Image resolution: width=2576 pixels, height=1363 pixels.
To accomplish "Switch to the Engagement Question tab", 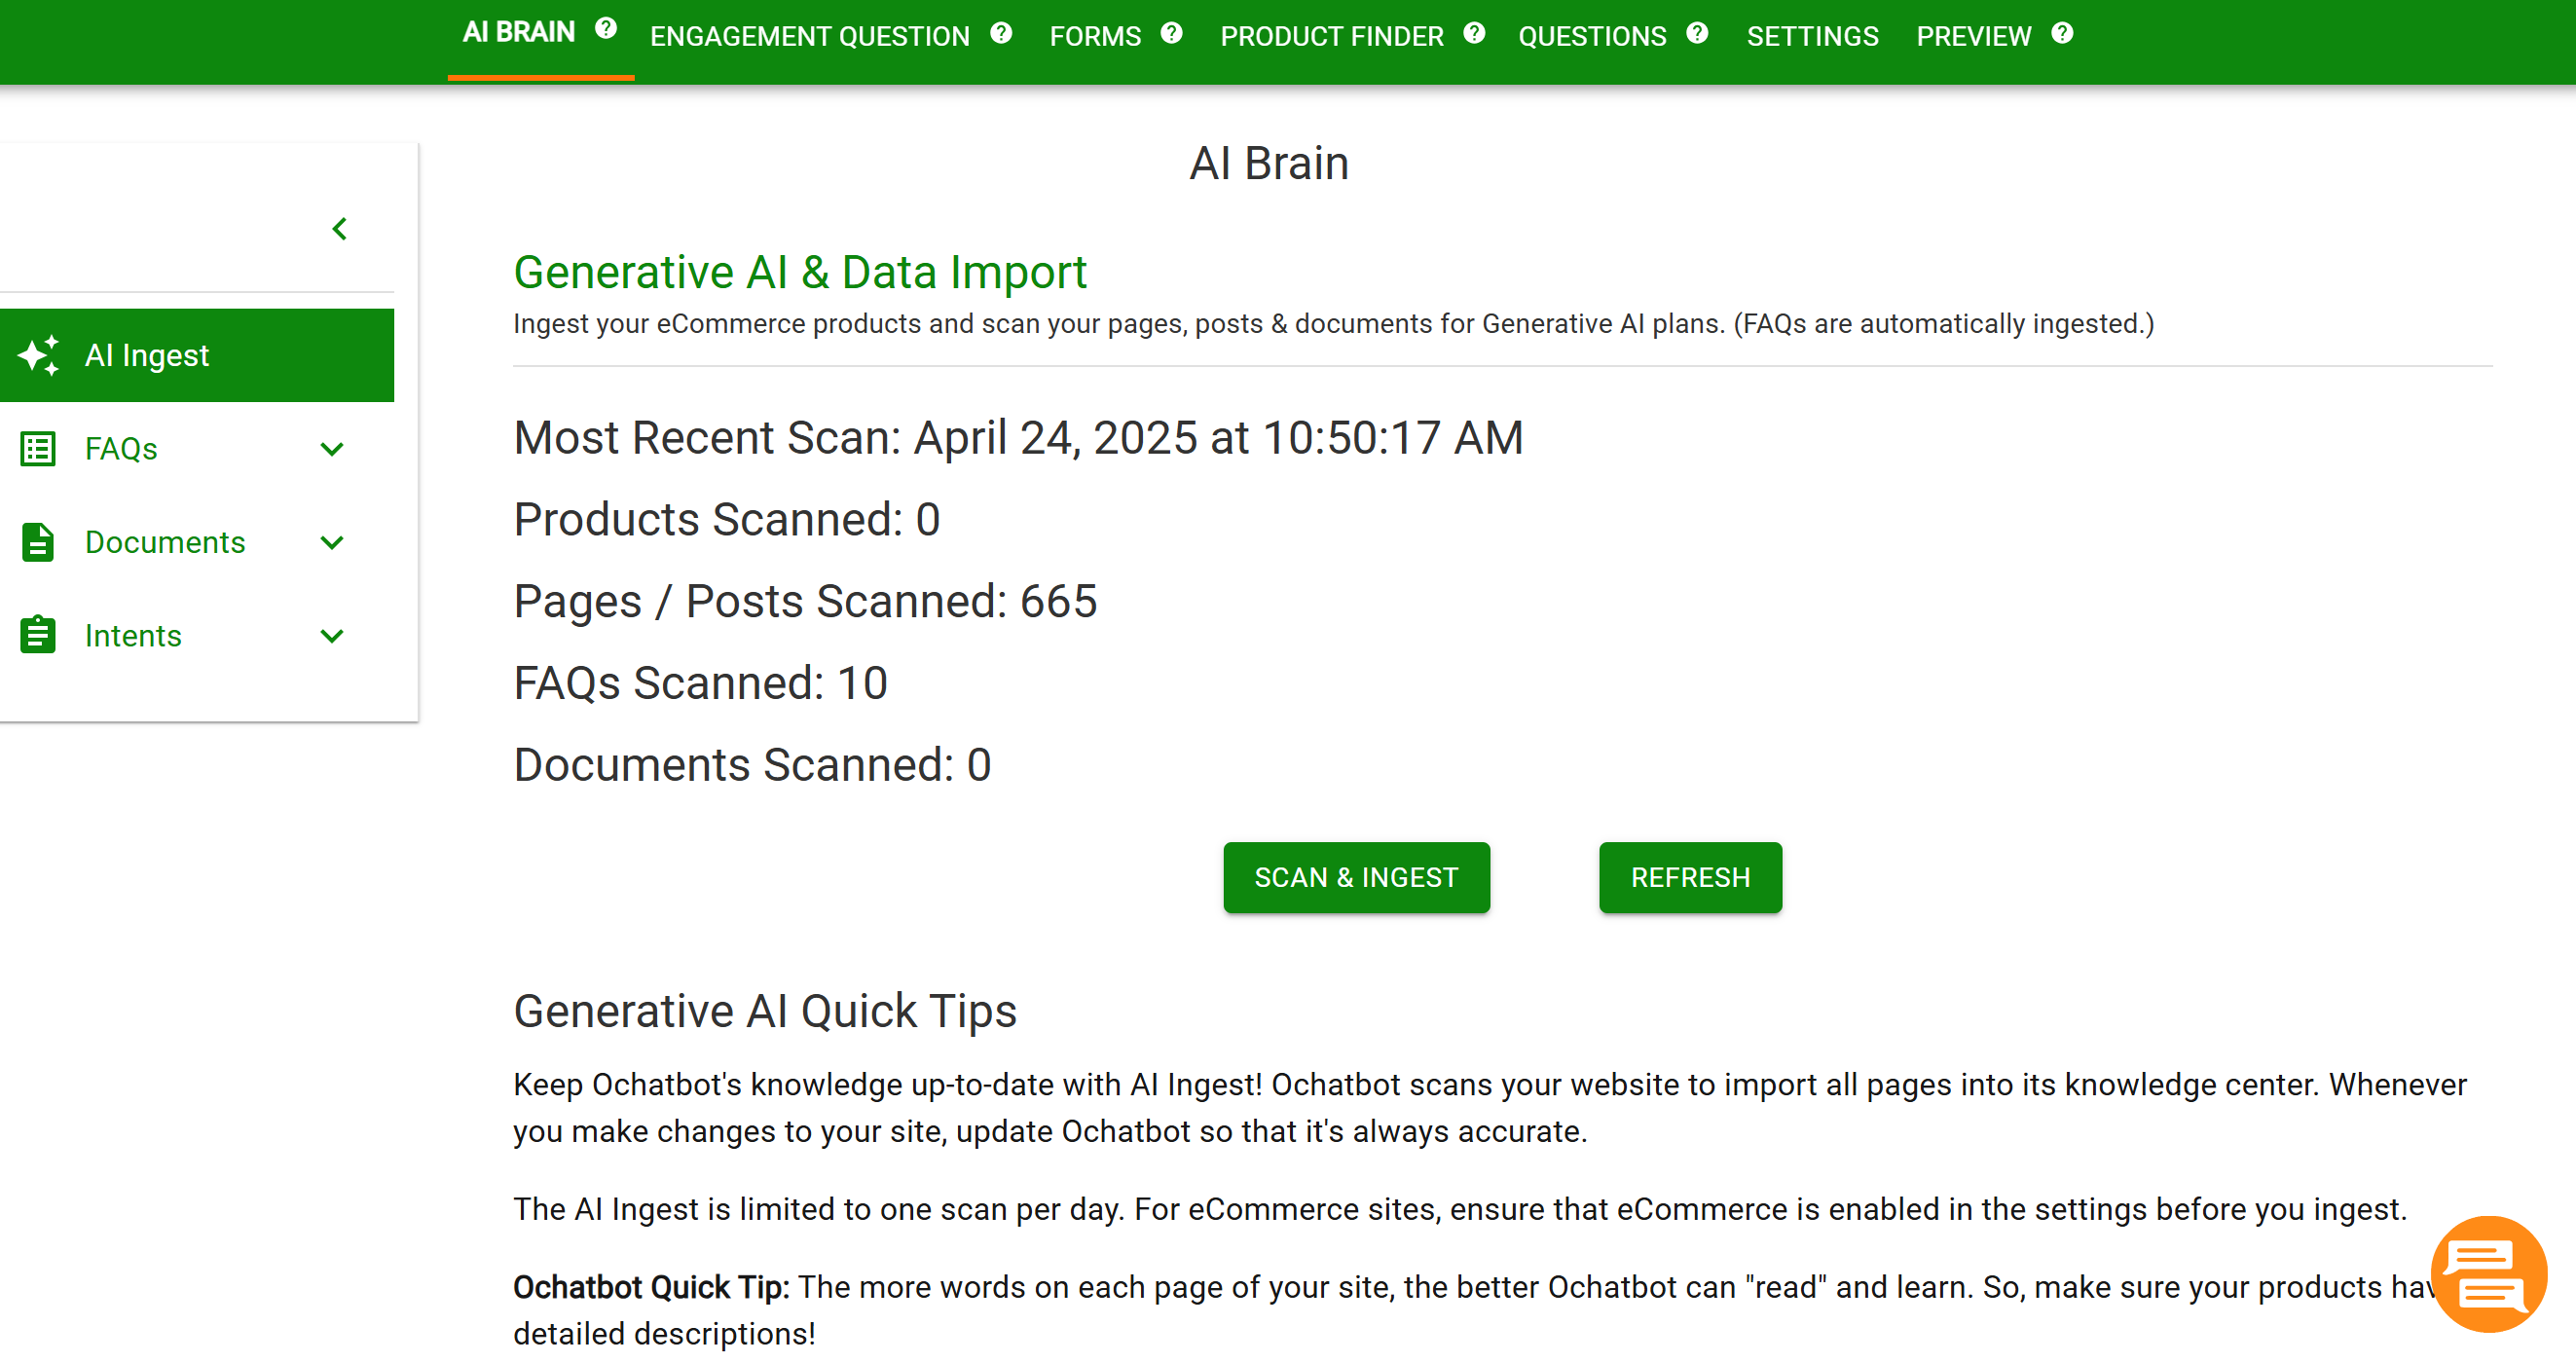I will tap(809, 36).
